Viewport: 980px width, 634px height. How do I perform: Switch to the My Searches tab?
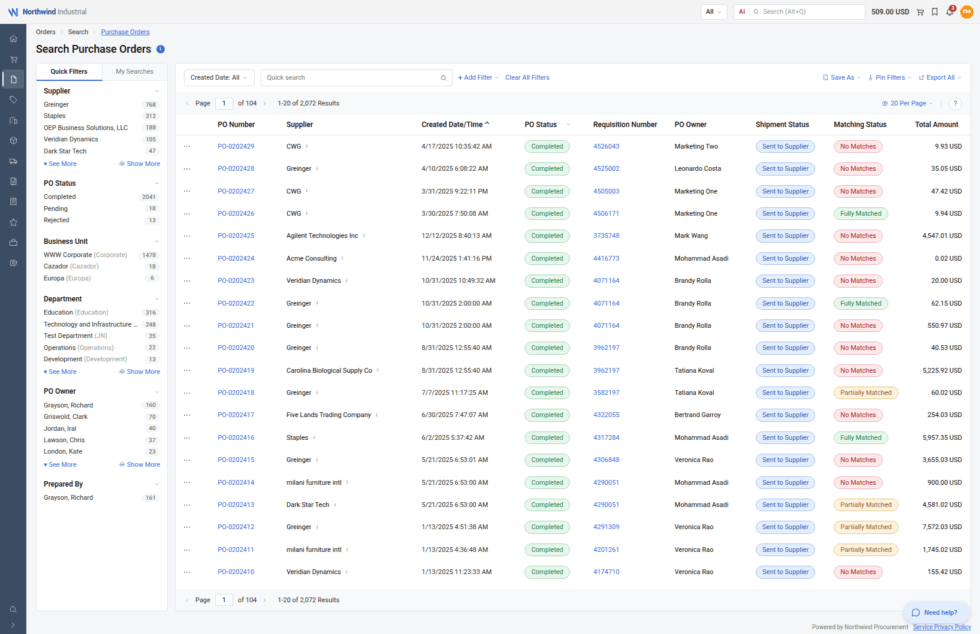pos(134,72)
